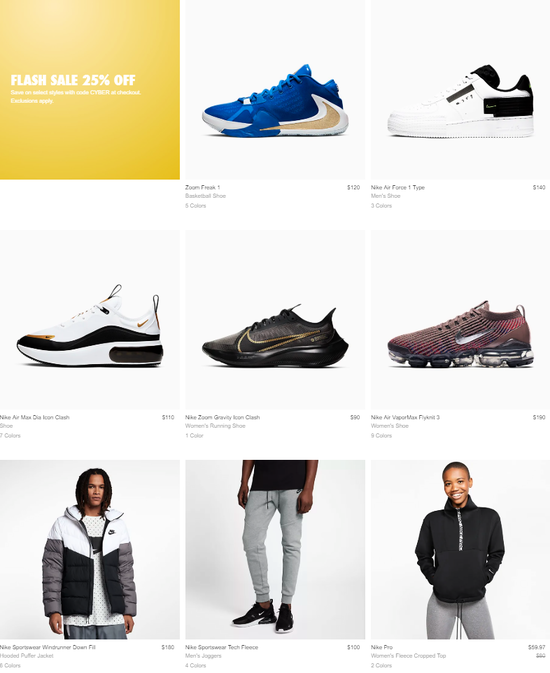This screenshot has height=673, width=550.
Task: Open the Nike Air Force 1 Type title link
Action: (x=398, y=187)
